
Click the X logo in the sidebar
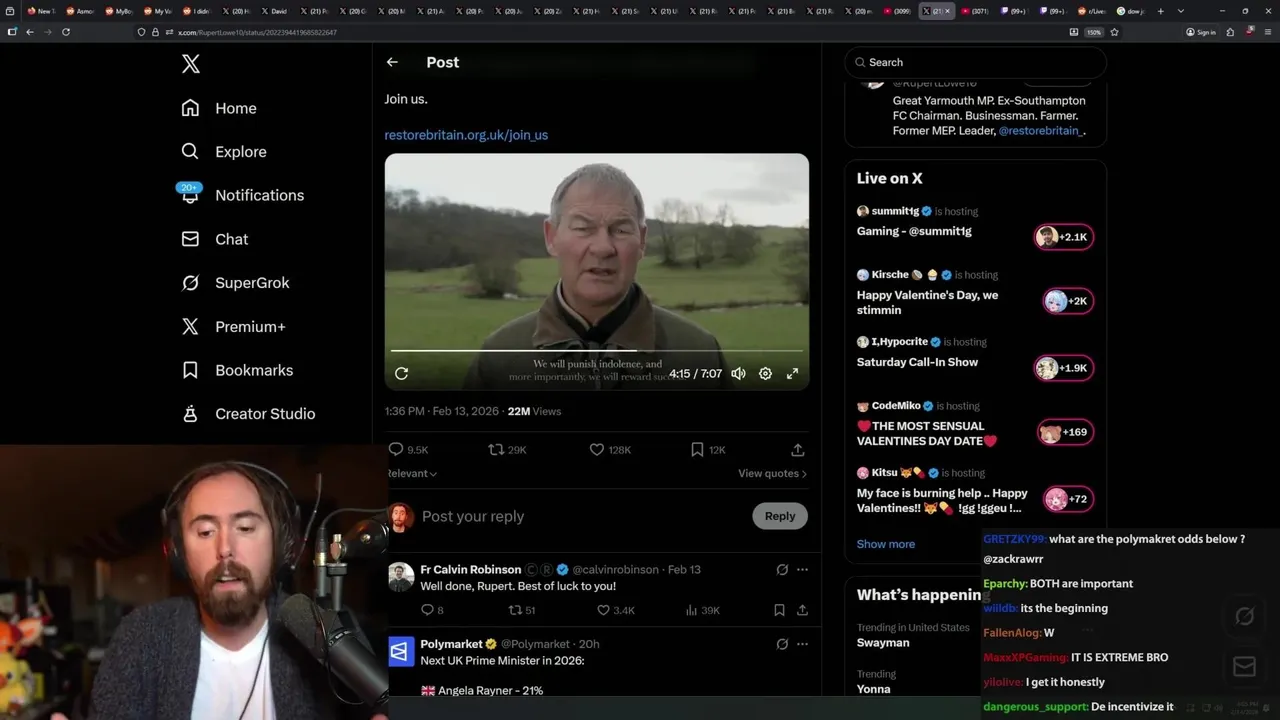click(x=191, y=64)
